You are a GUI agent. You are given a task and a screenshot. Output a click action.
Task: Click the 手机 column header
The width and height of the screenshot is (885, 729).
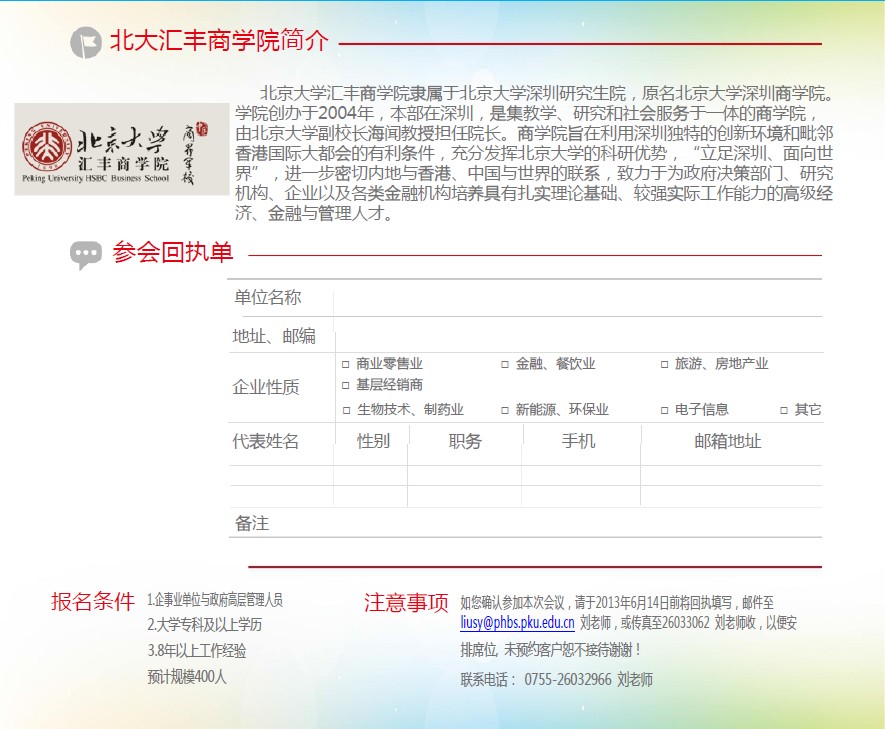pyautogui.click(x=579, y=441)
